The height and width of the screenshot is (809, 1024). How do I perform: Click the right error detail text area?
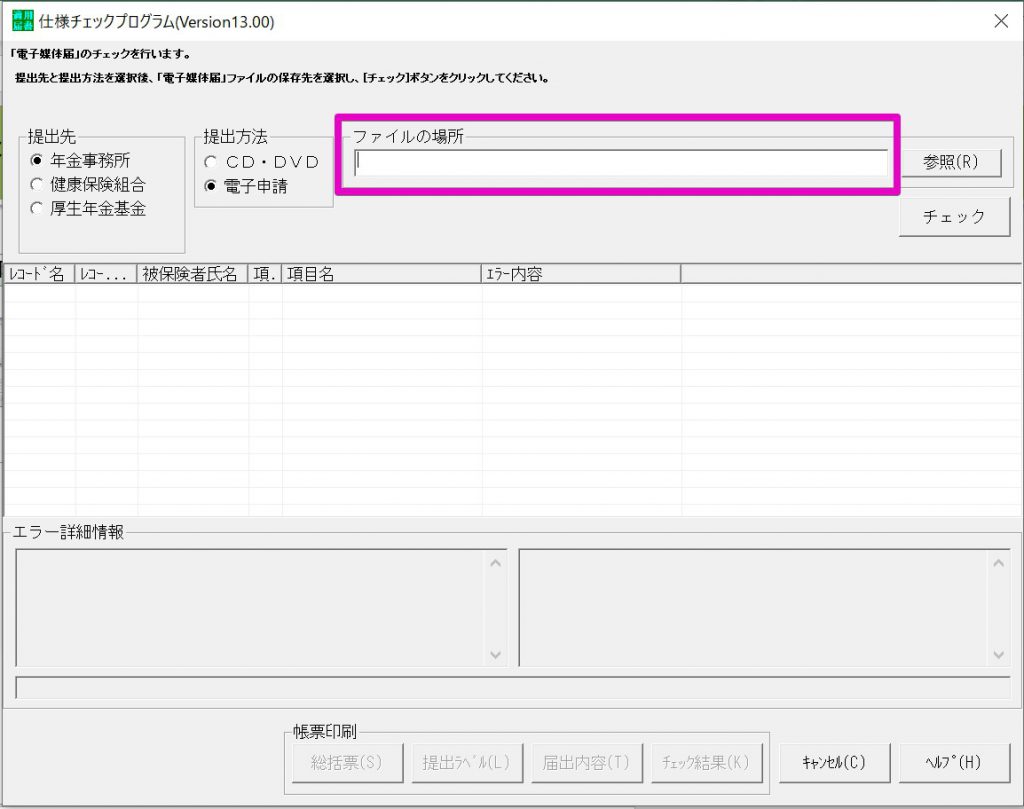coord(764,608)
